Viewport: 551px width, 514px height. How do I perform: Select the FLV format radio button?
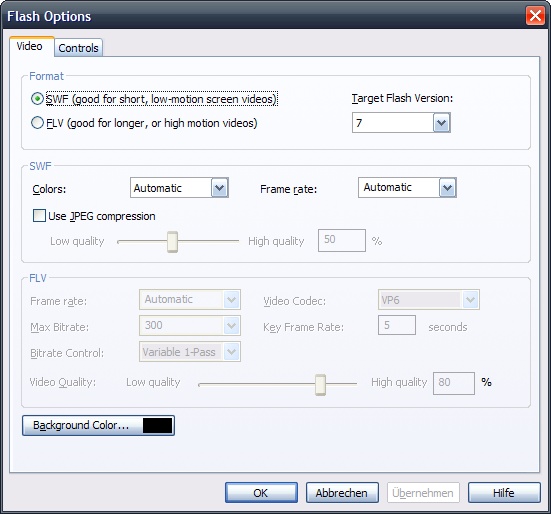(37, 123)
